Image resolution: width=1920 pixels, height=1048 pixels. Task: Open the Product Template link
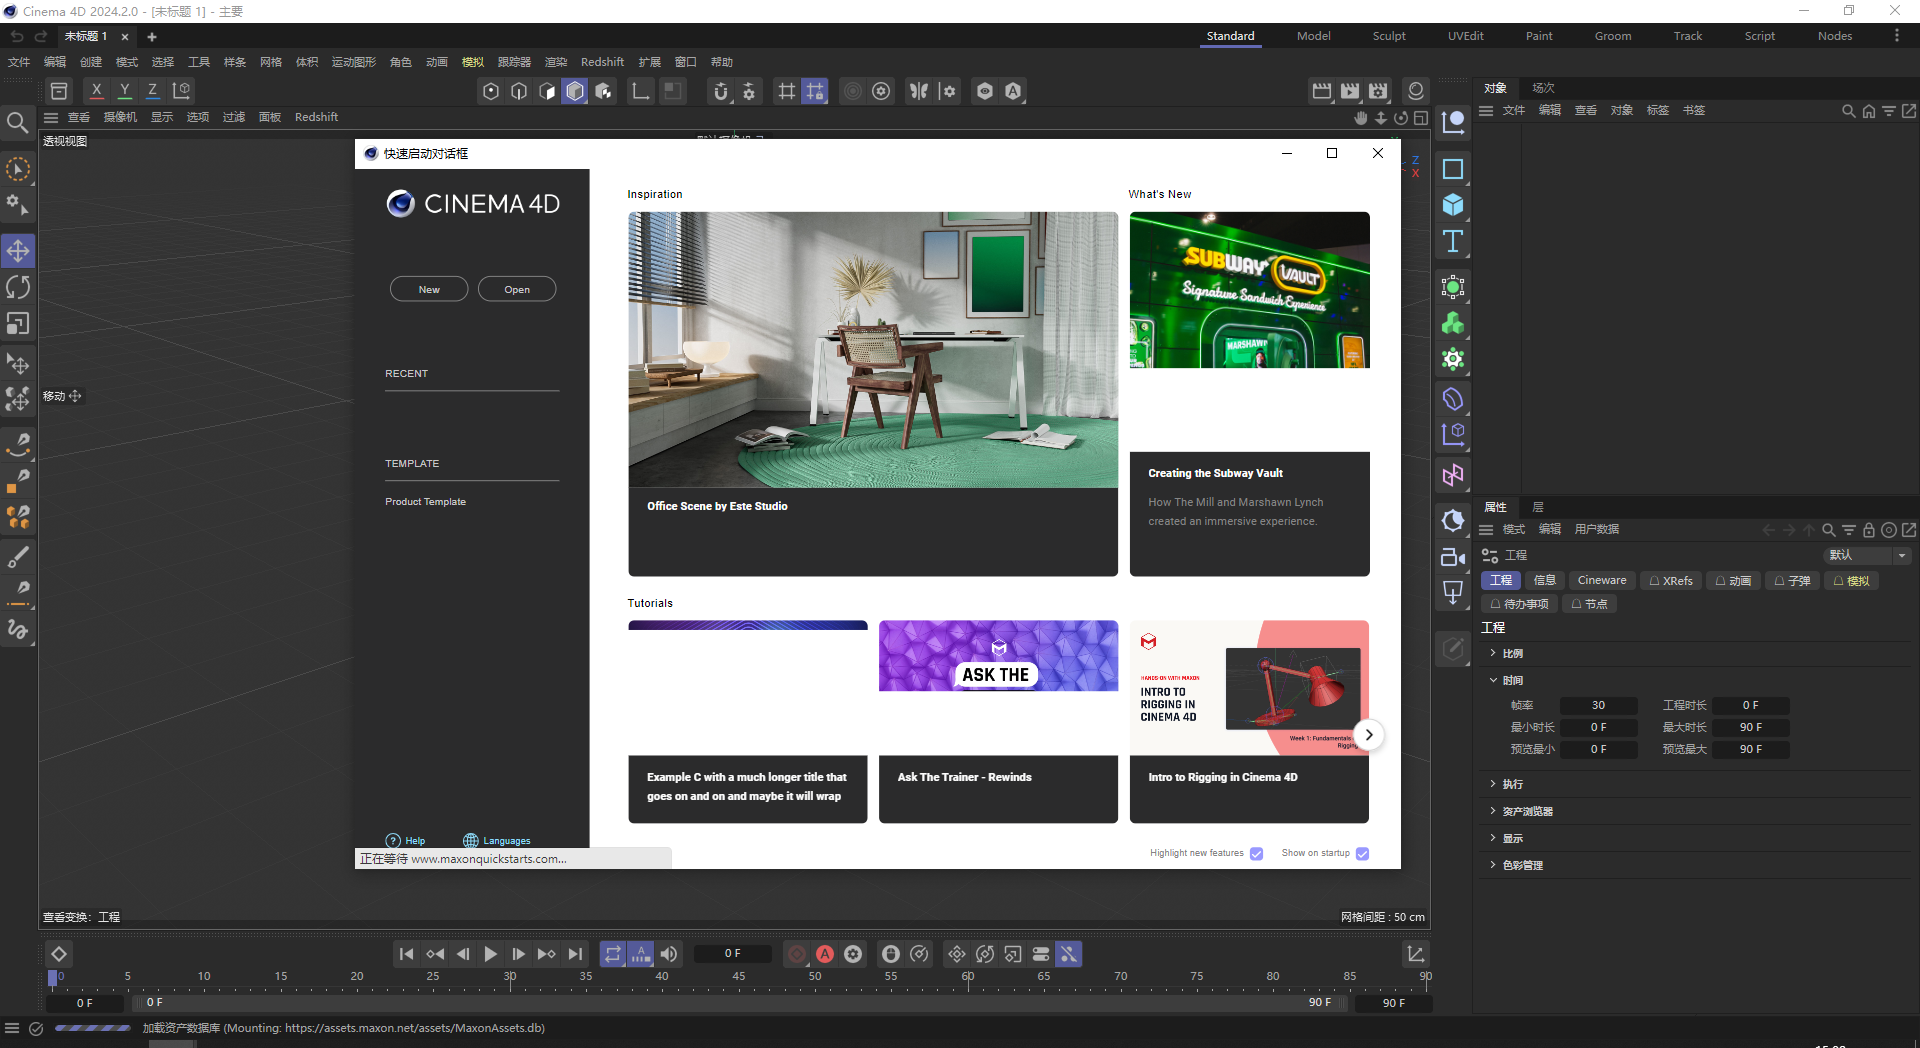(425, 502)
